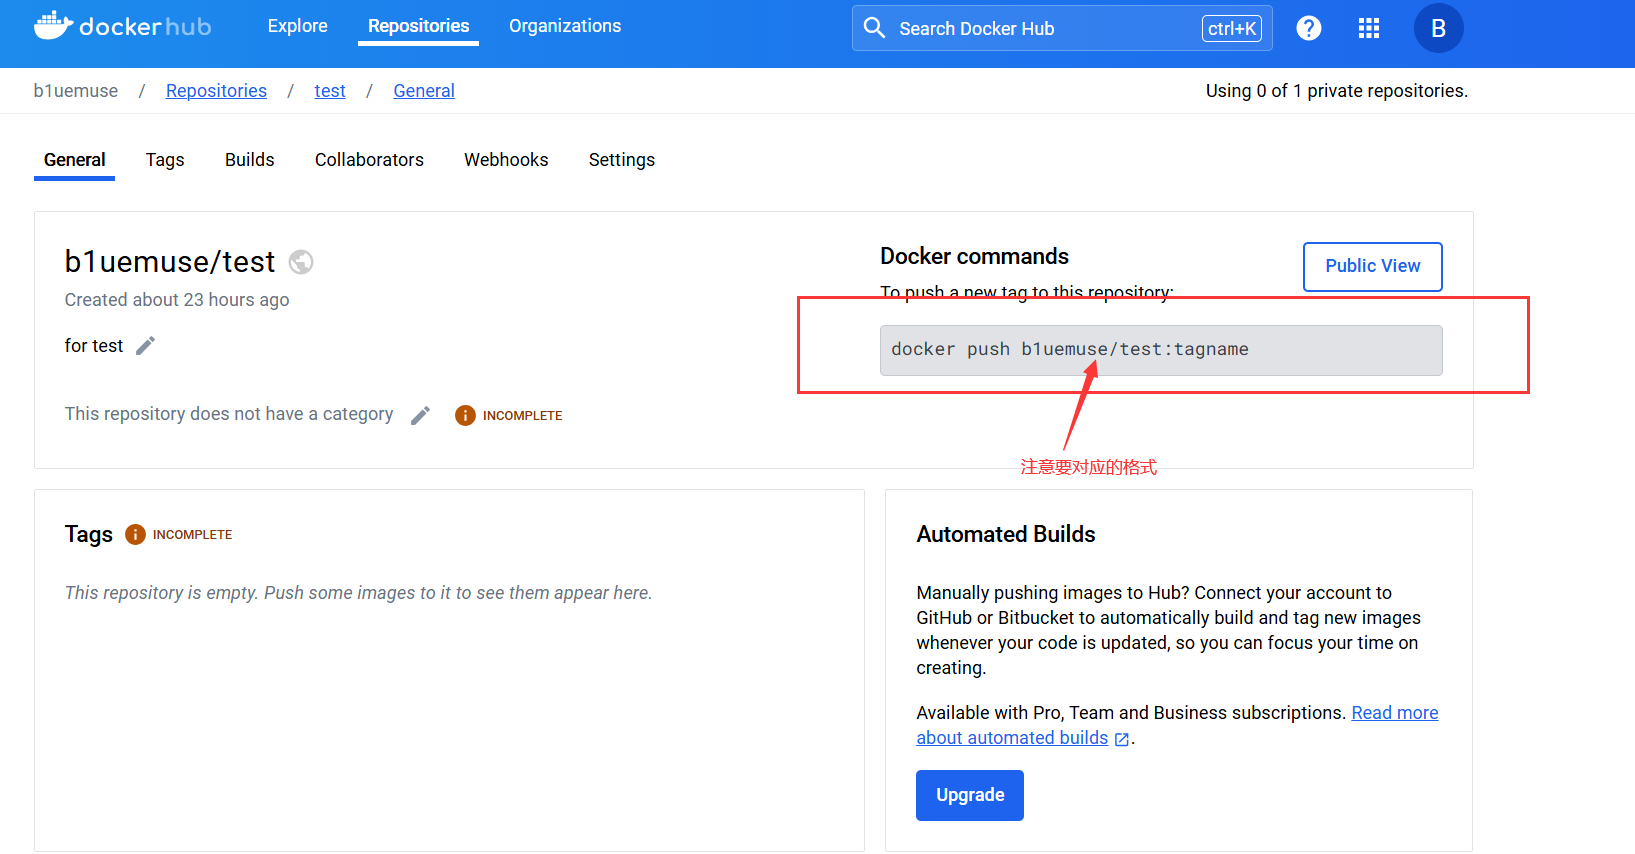This screenshot has width=1635, height=854.
Task: Click the 'Docker commands' heading
Action: 974,256
